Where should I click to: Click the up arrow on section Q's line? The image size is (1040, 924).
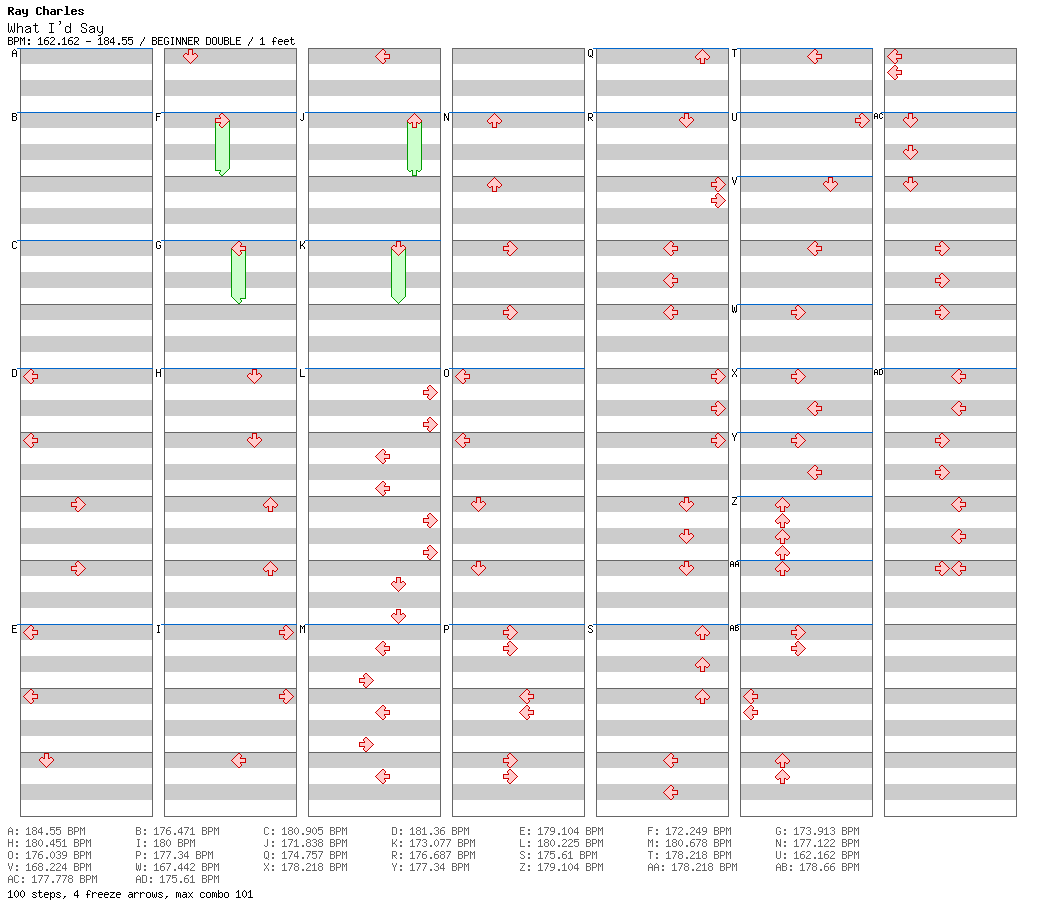pos(703,57)
